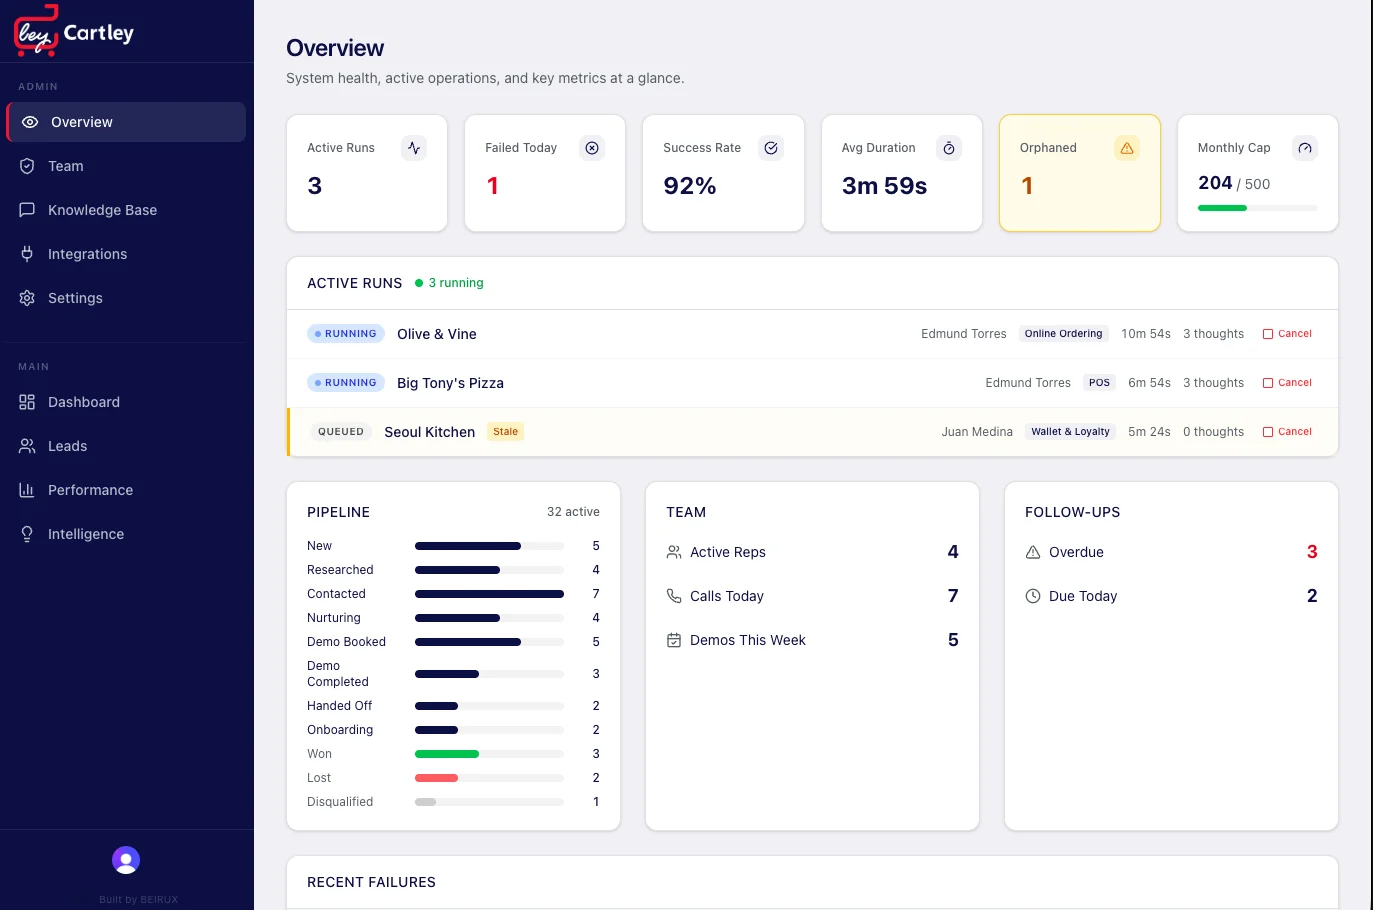Click the Demos This Week calendar icon
The height and width of the screenshot is (910, 1373).
[x=674, y=640]
